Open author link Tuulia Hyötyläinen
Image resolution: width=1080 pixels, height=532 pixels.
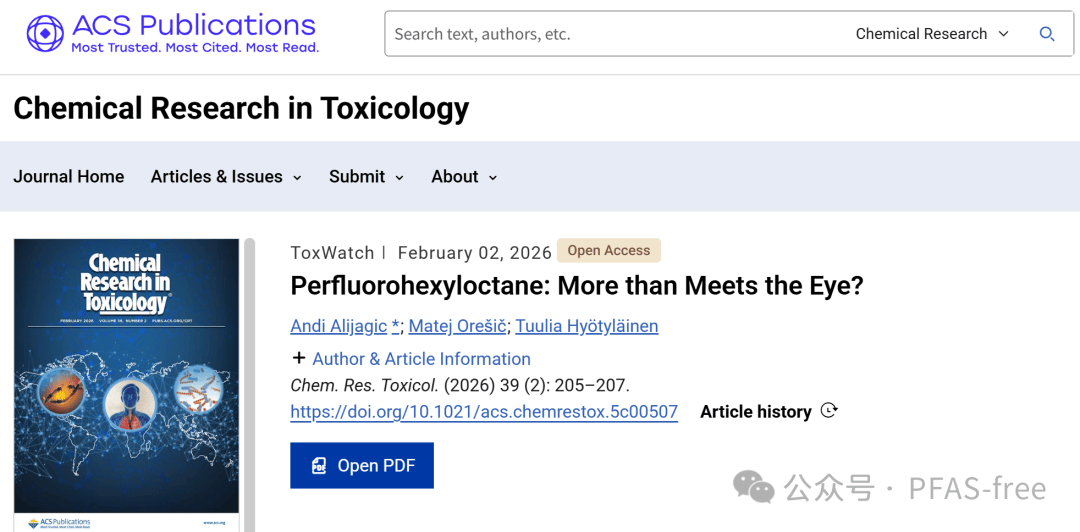click(x=587, y=326)
